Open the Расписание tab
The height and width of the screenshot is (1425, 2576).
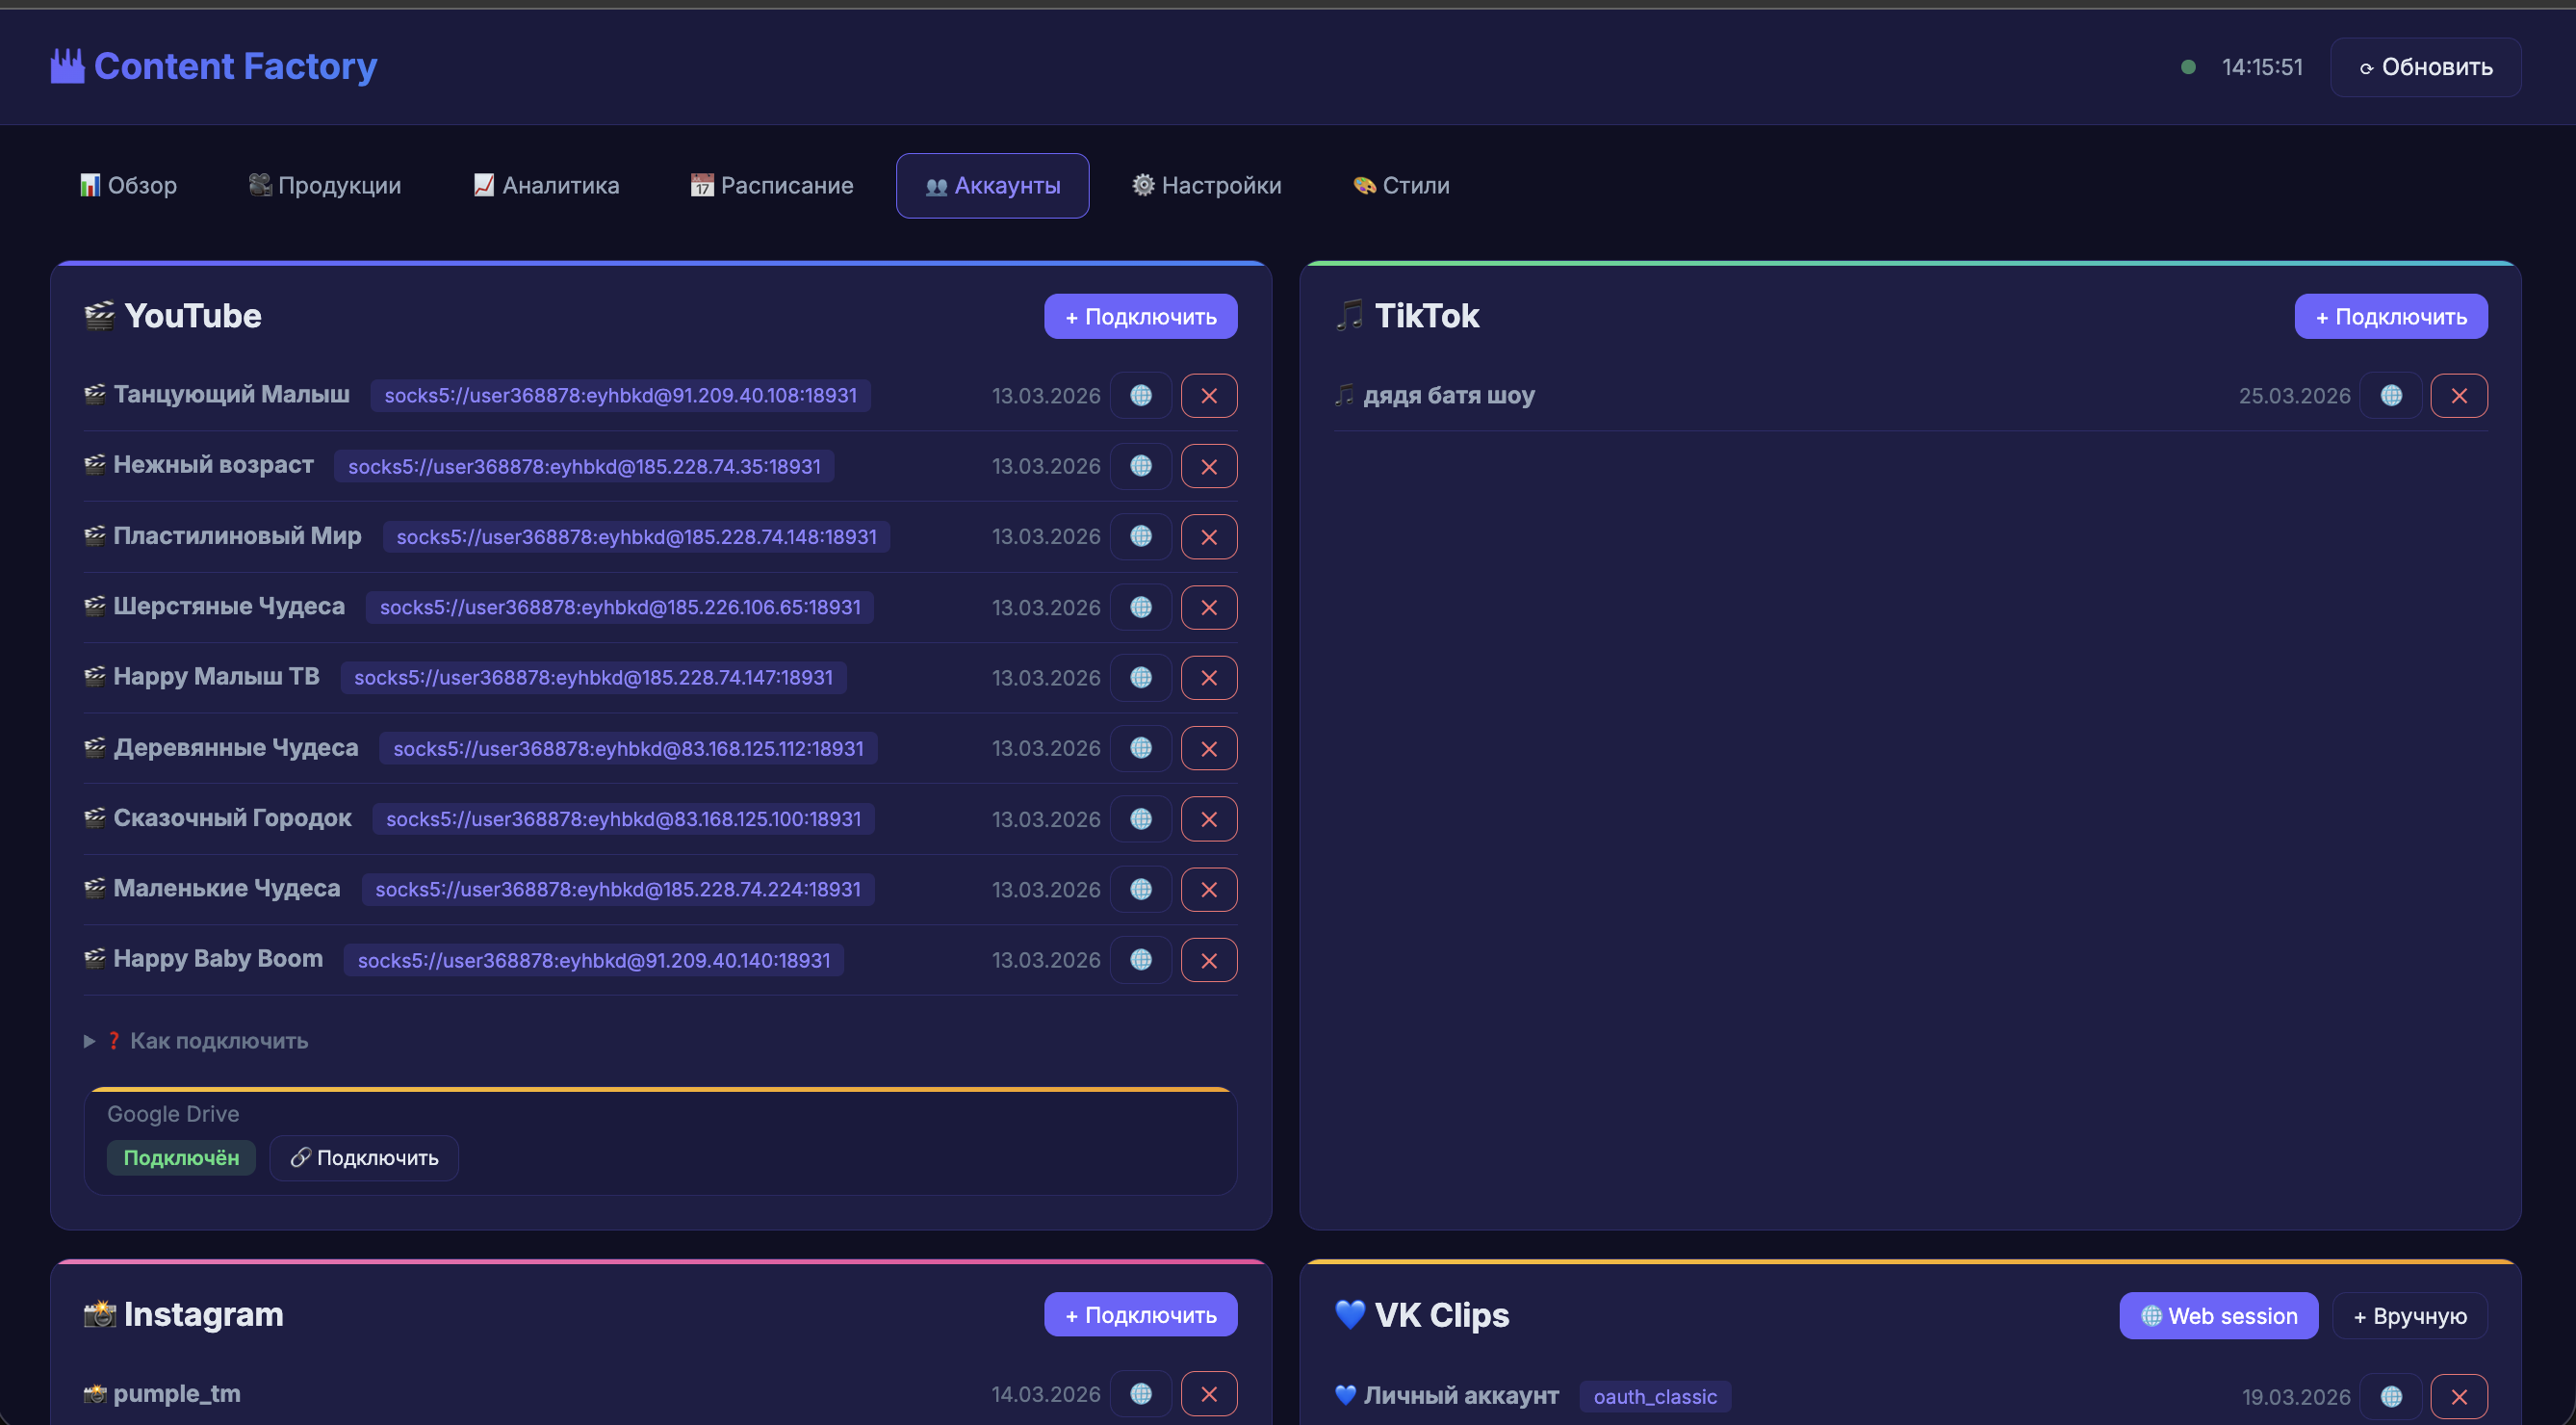[x=772, y=186]
